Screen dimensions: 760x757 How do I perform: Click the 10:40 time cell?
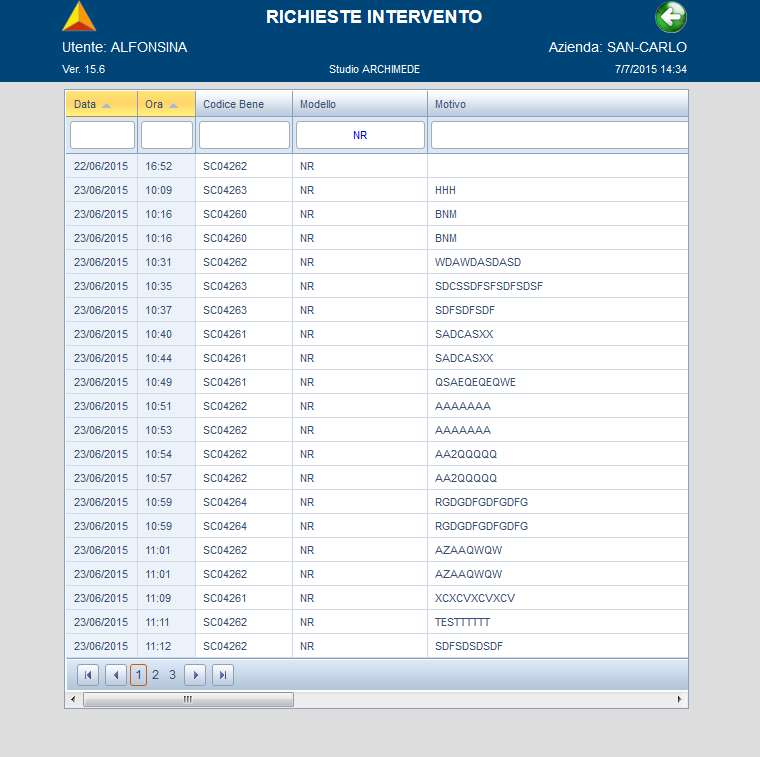coord(166,334)
